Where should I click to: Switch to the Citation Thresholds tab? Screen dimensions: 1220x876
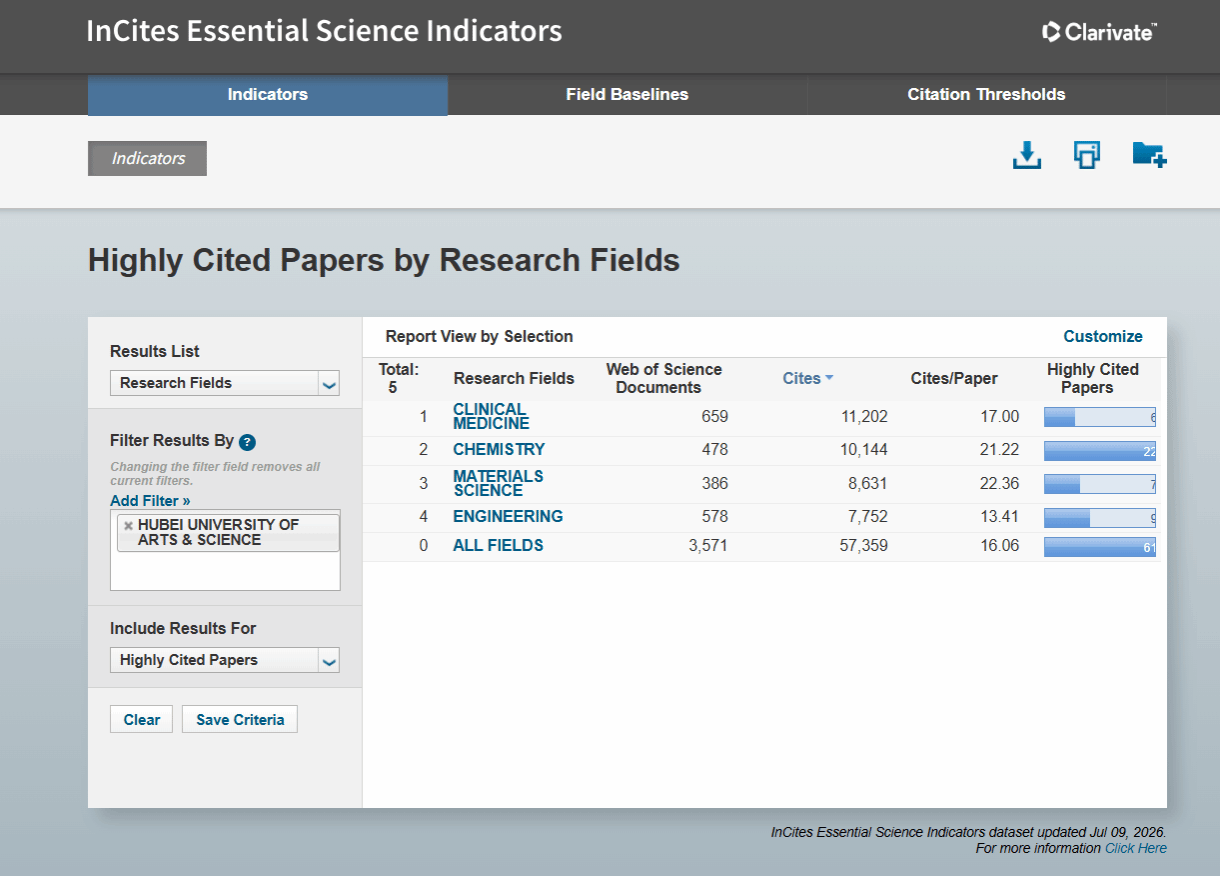(x=986, y=95)
